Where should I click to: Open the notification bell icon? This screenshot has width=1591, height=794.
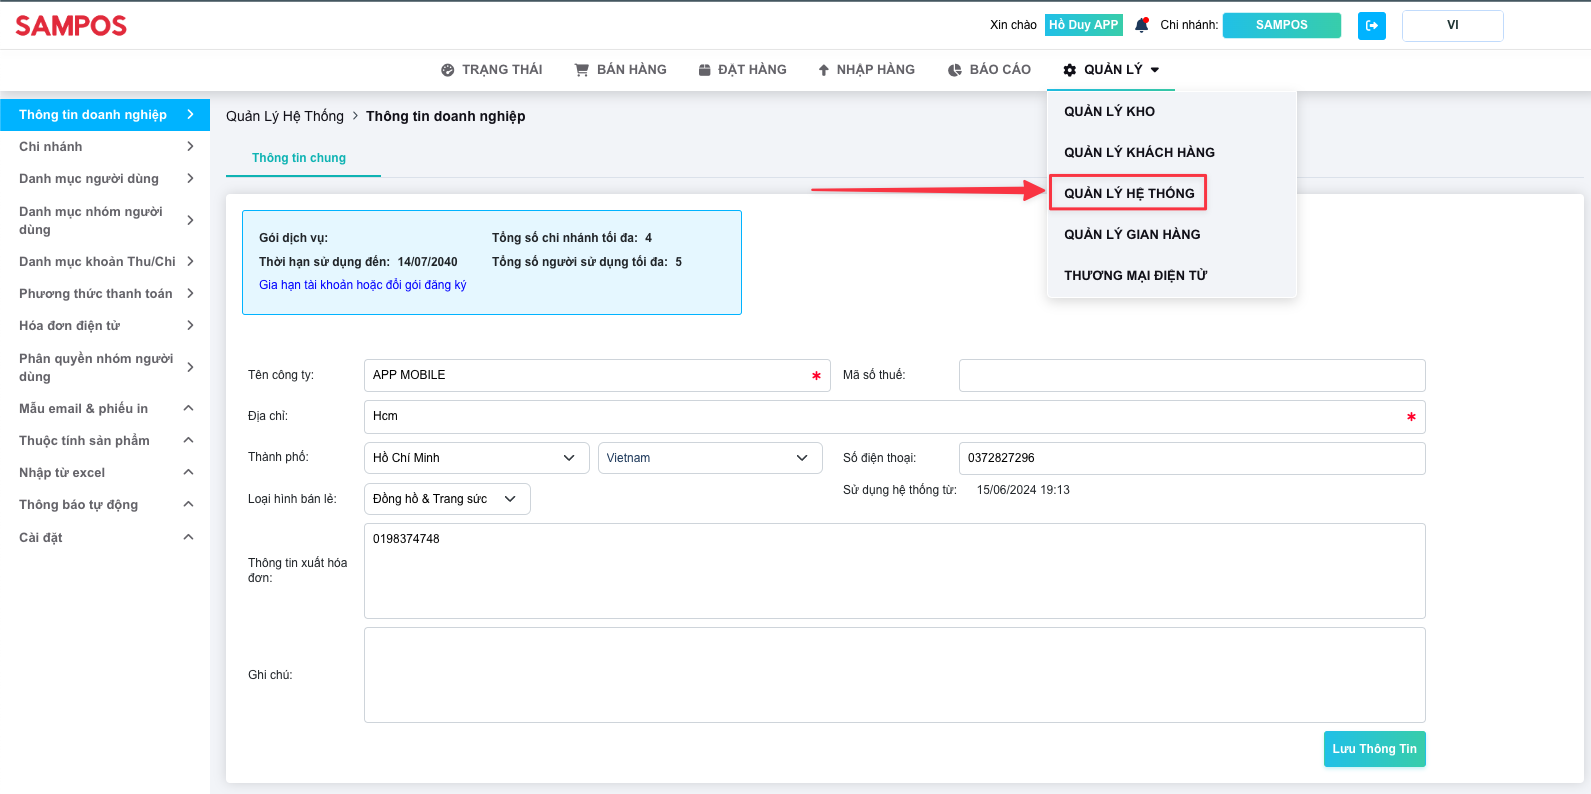pyautogui.click(x=1142, y=25)
